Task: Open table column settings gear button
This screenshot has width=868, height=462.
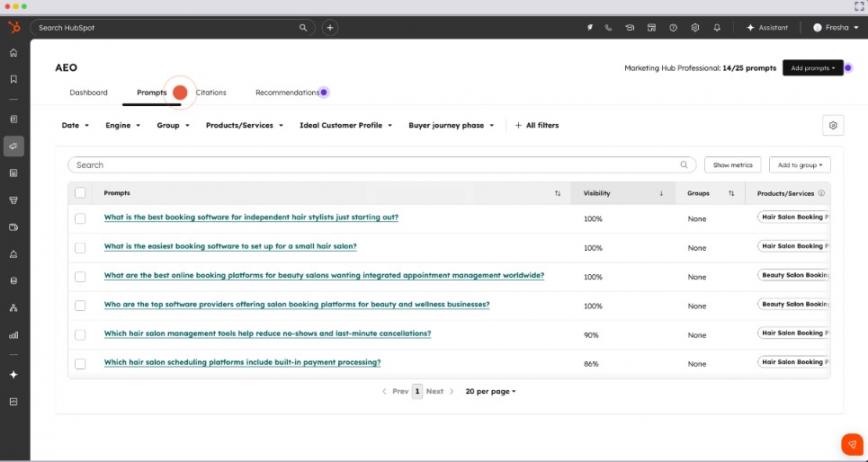Action: pyautogui.click(x=833, y=126)
